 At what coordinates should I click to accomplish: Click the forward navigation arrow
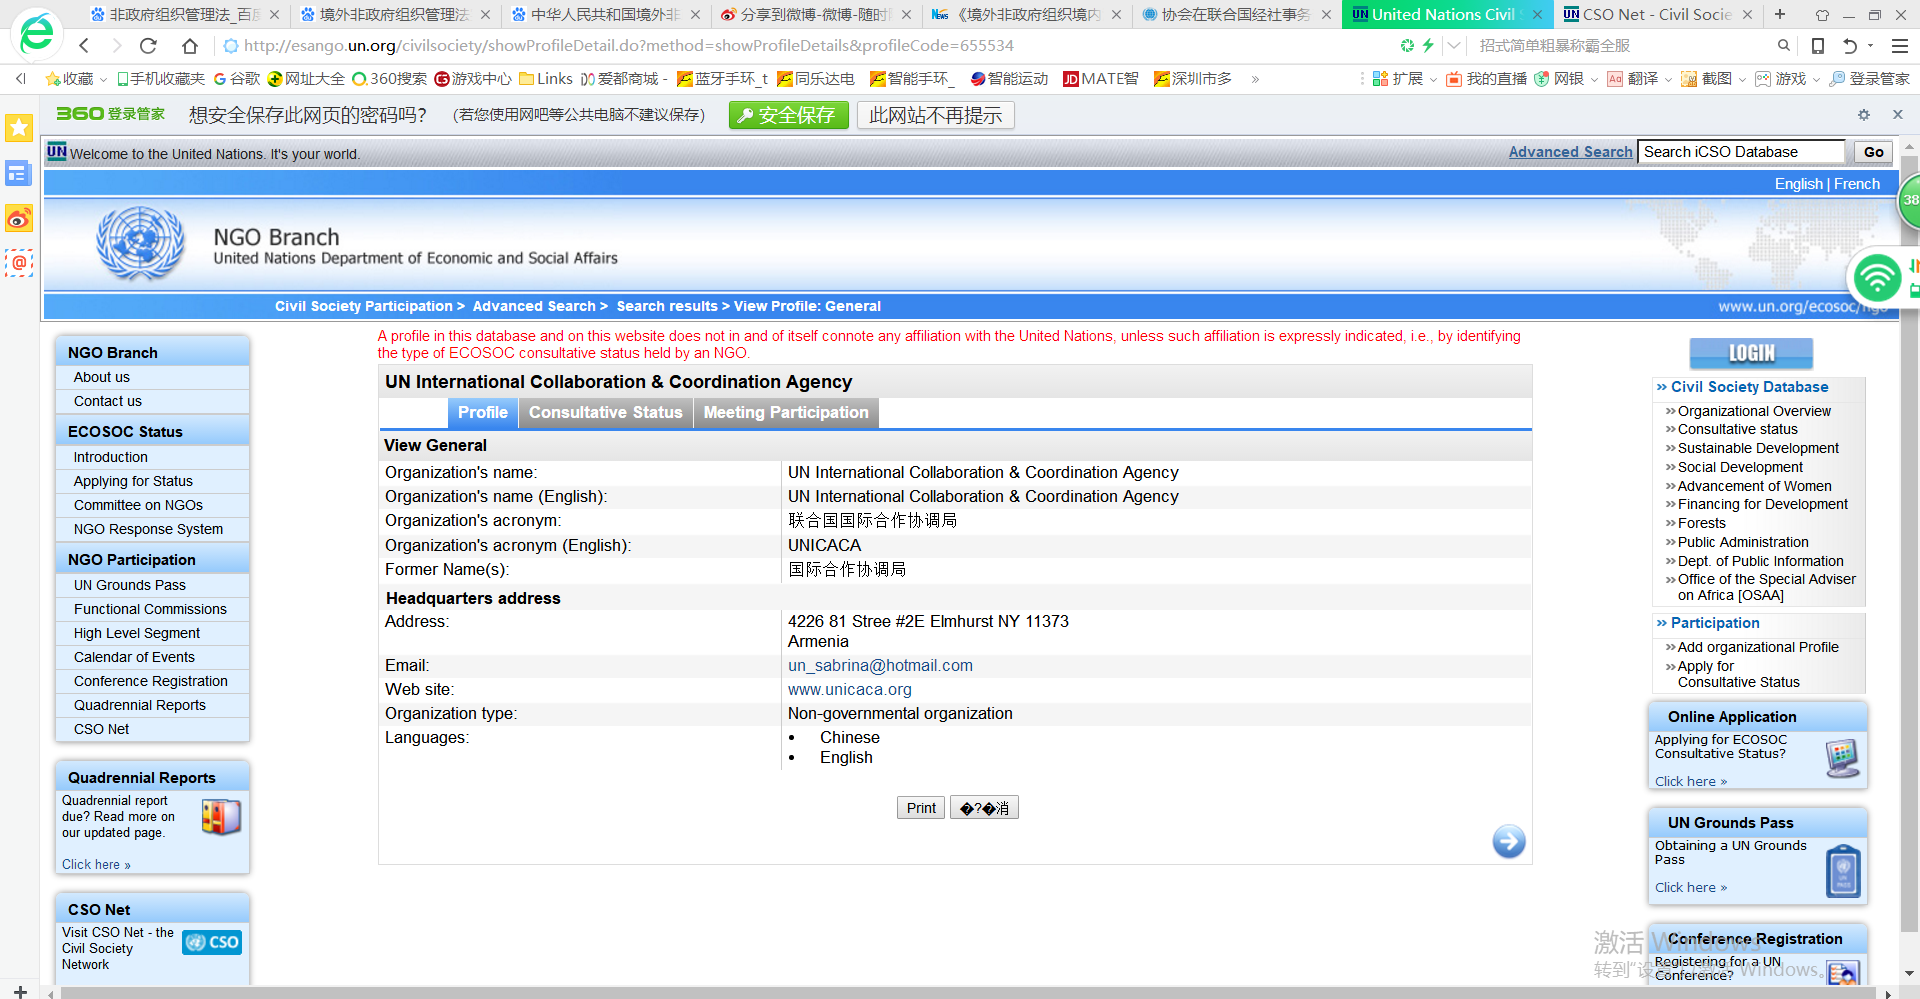[116, 46]
